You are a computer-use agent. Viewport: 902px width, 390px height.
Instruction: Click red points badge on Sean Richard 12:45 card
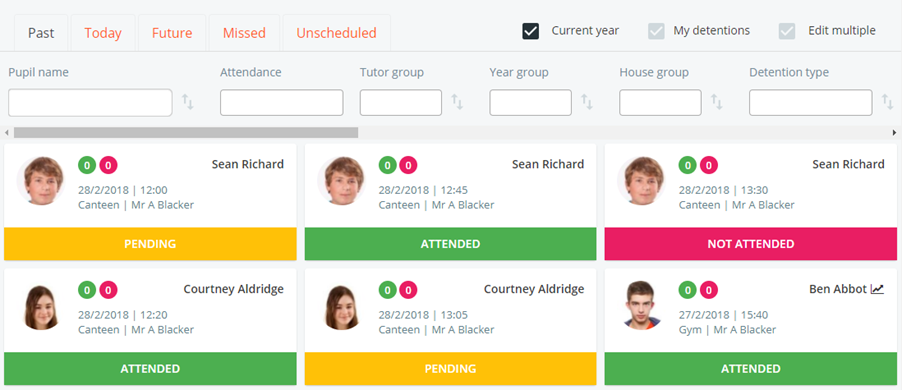(x=408, y=166)
